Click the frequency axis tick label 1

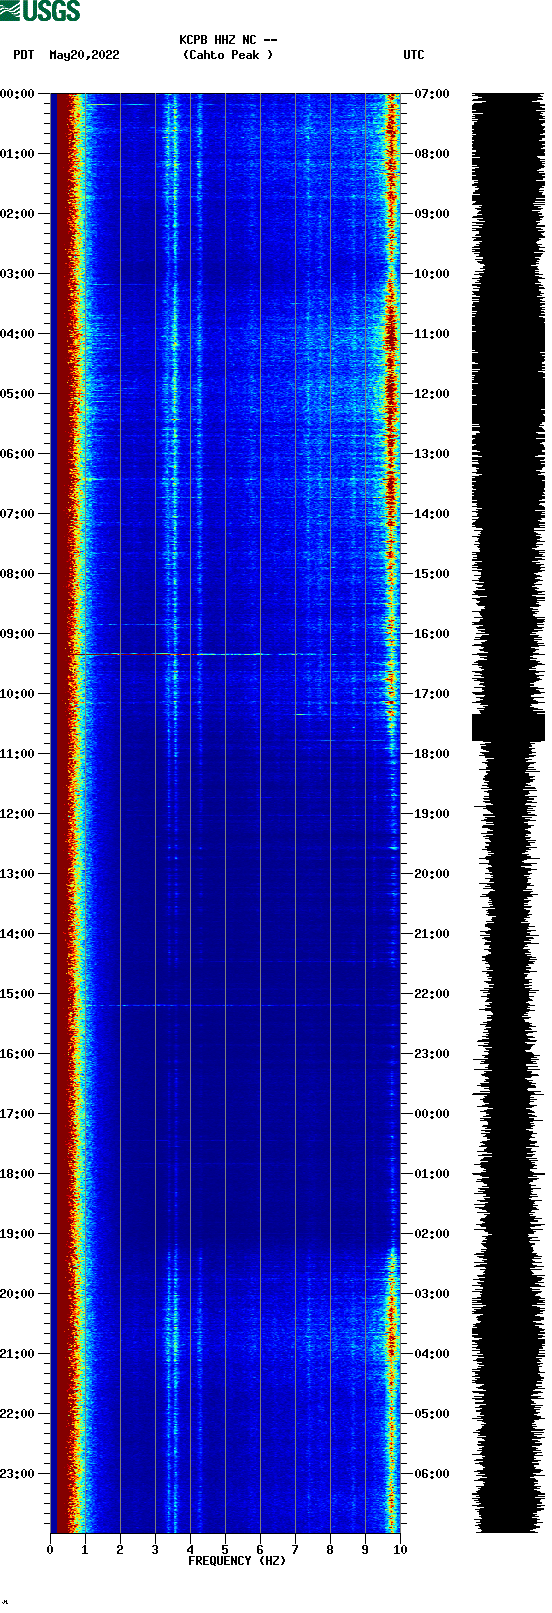coord(85,1550)
